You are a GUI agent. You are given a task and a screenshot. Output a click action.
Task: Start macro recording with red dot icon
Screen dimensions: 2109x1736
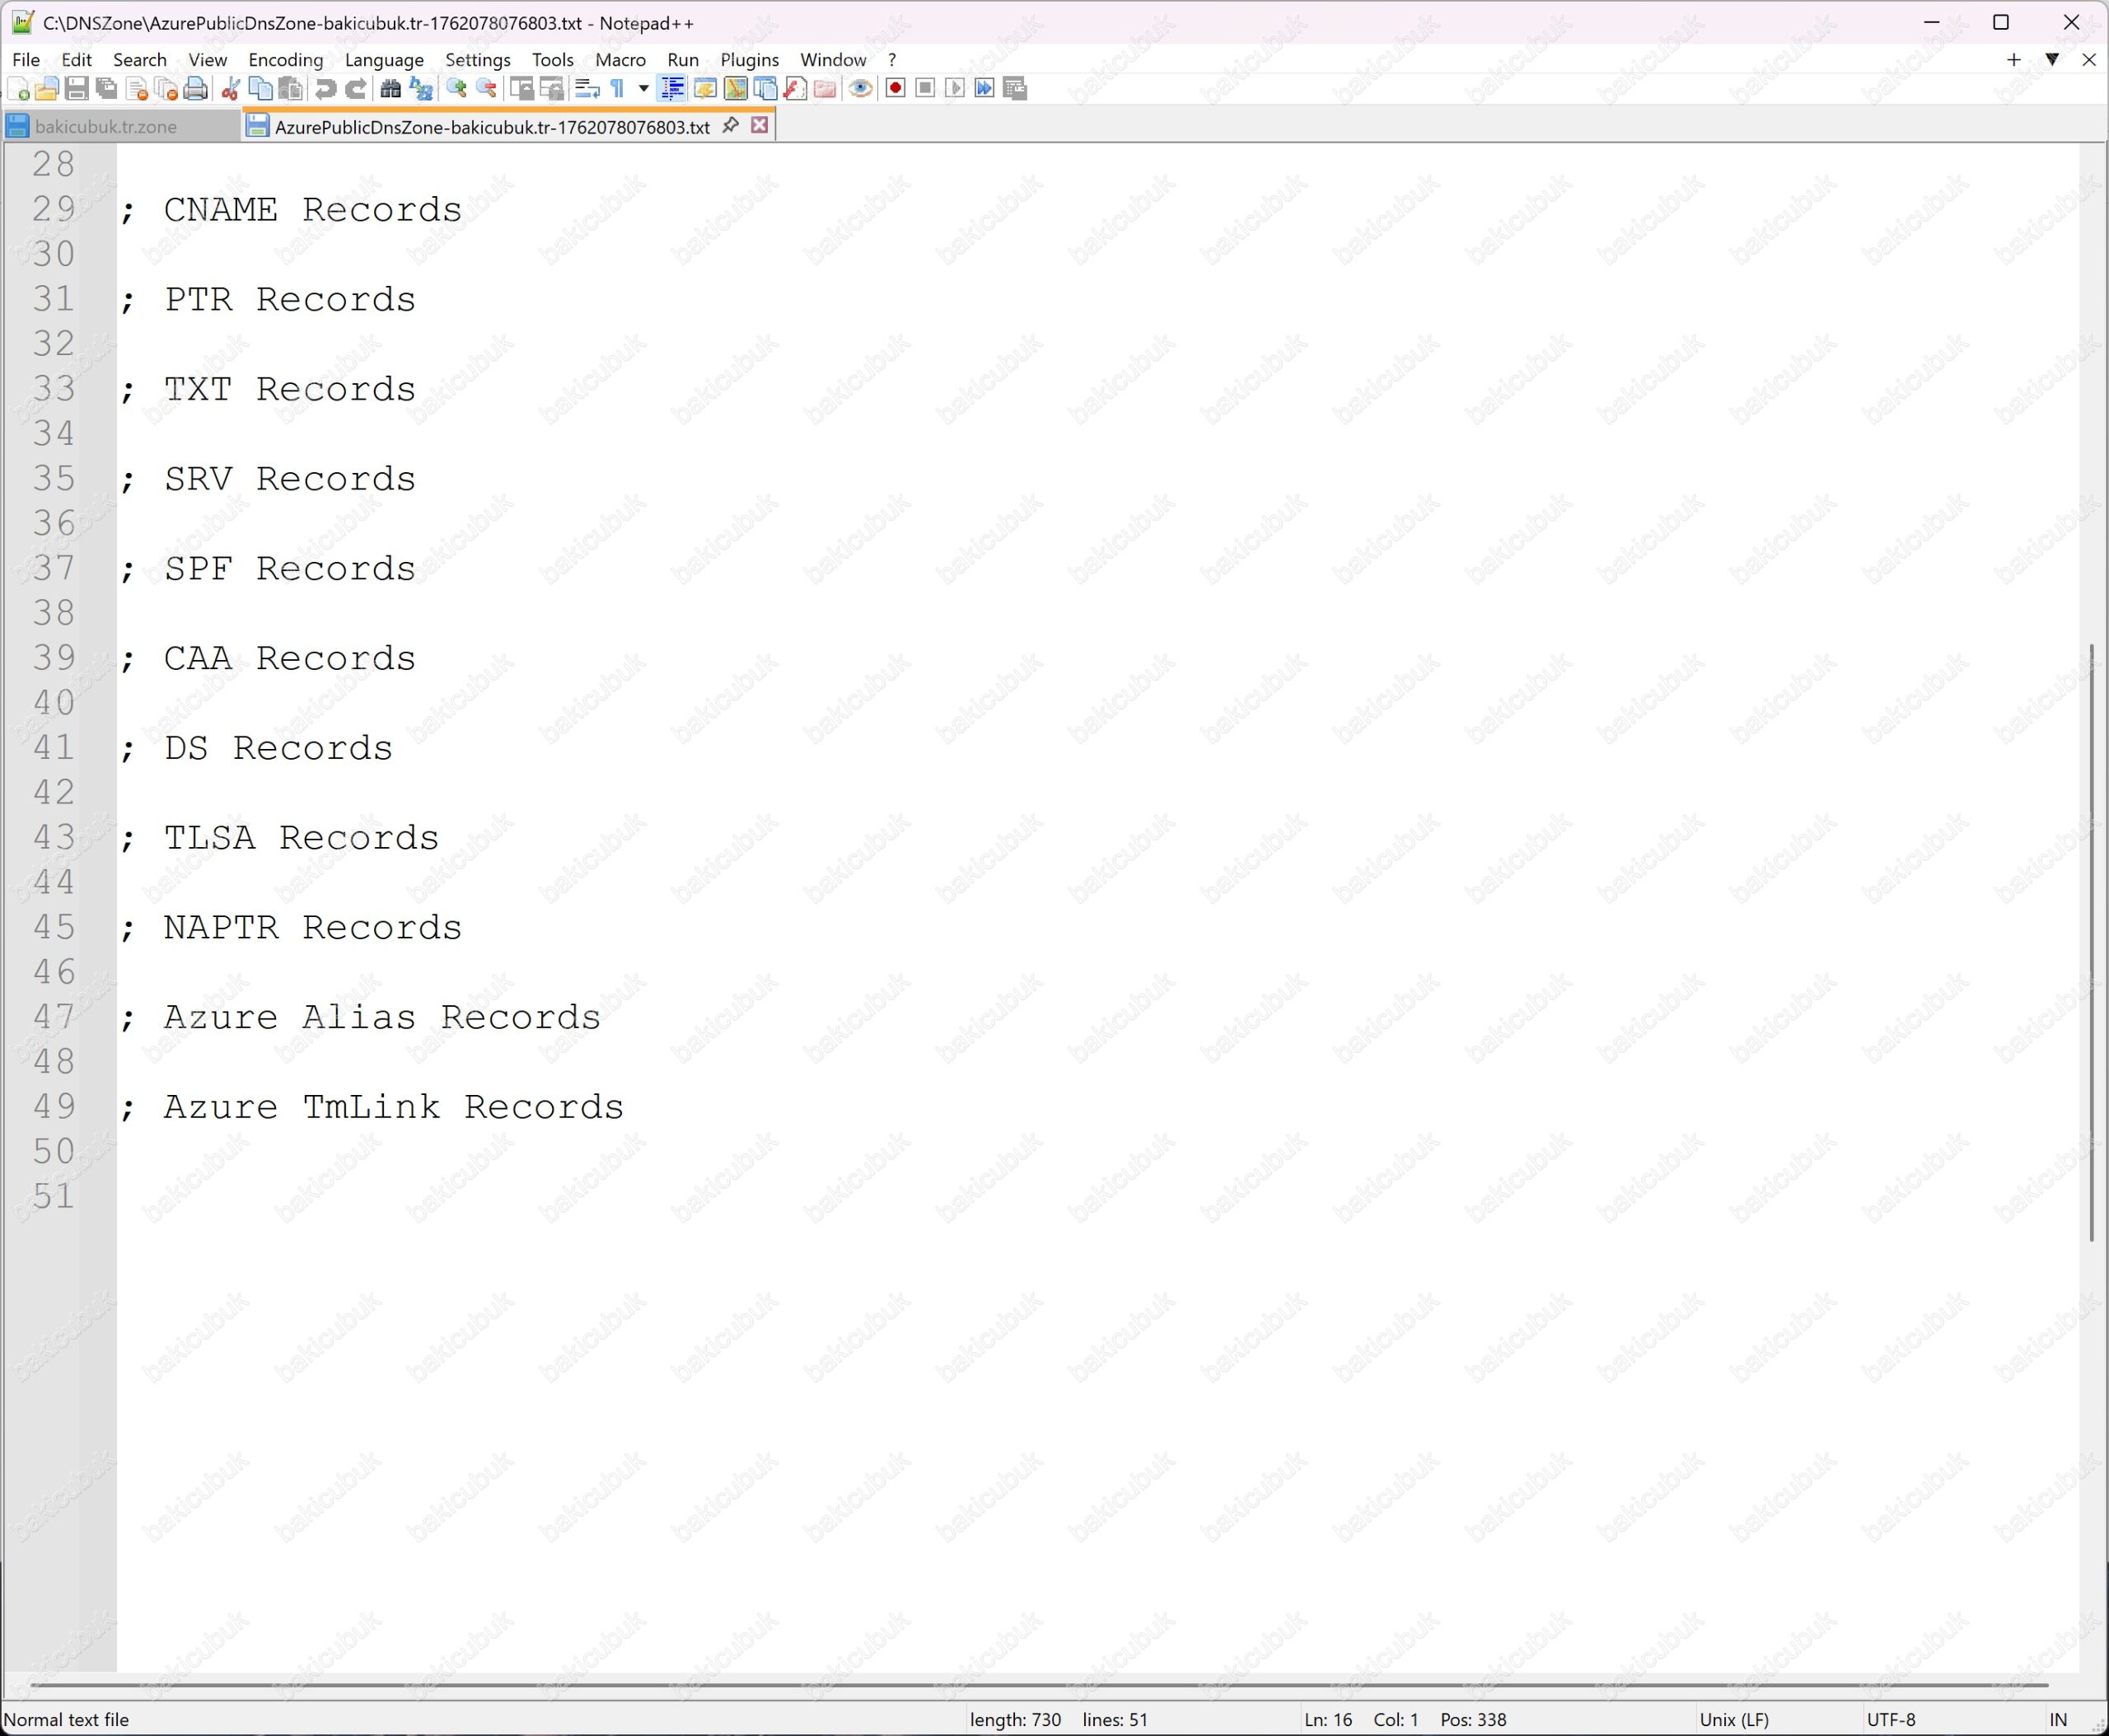click(895, 89)
